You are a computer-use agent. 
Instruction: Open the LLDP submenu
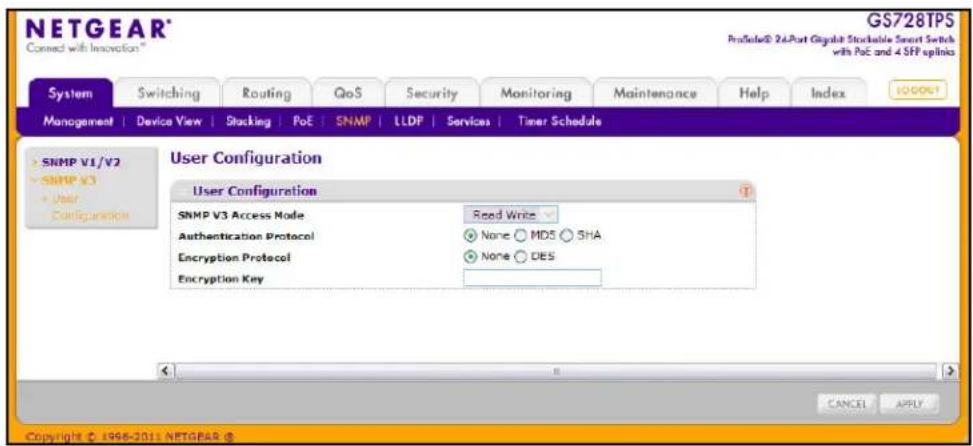point(407,121)
